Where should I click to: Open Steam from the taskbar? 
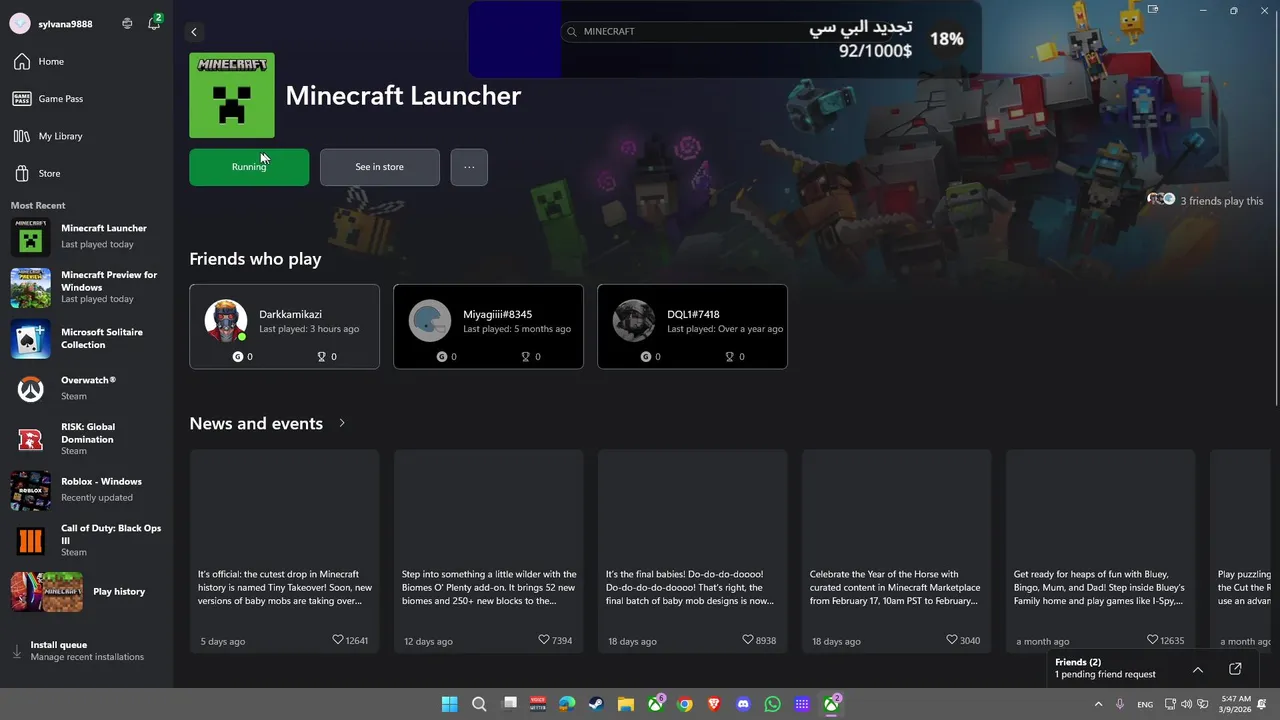click(597, 704)
